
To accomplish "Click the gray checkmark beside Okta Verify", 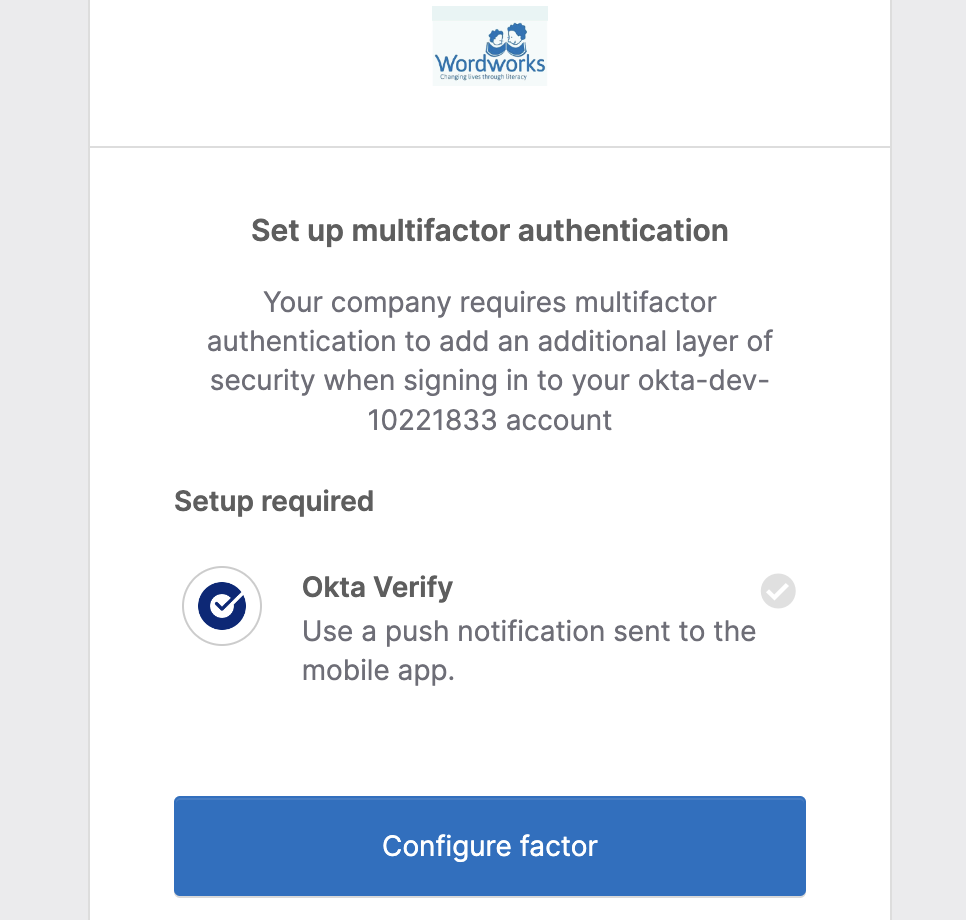I will 778,591.
